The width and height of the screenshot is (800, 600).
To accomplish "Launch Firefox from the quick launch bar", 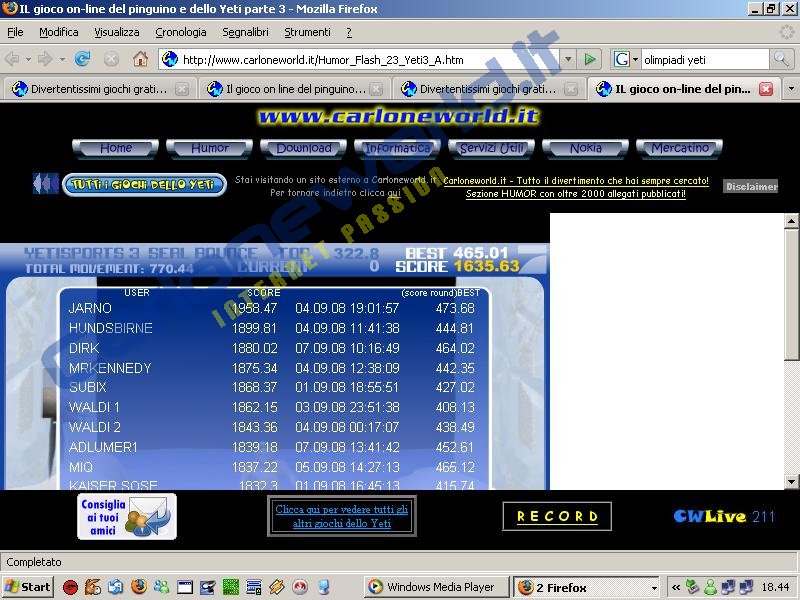I will click(x=138, y=587).
